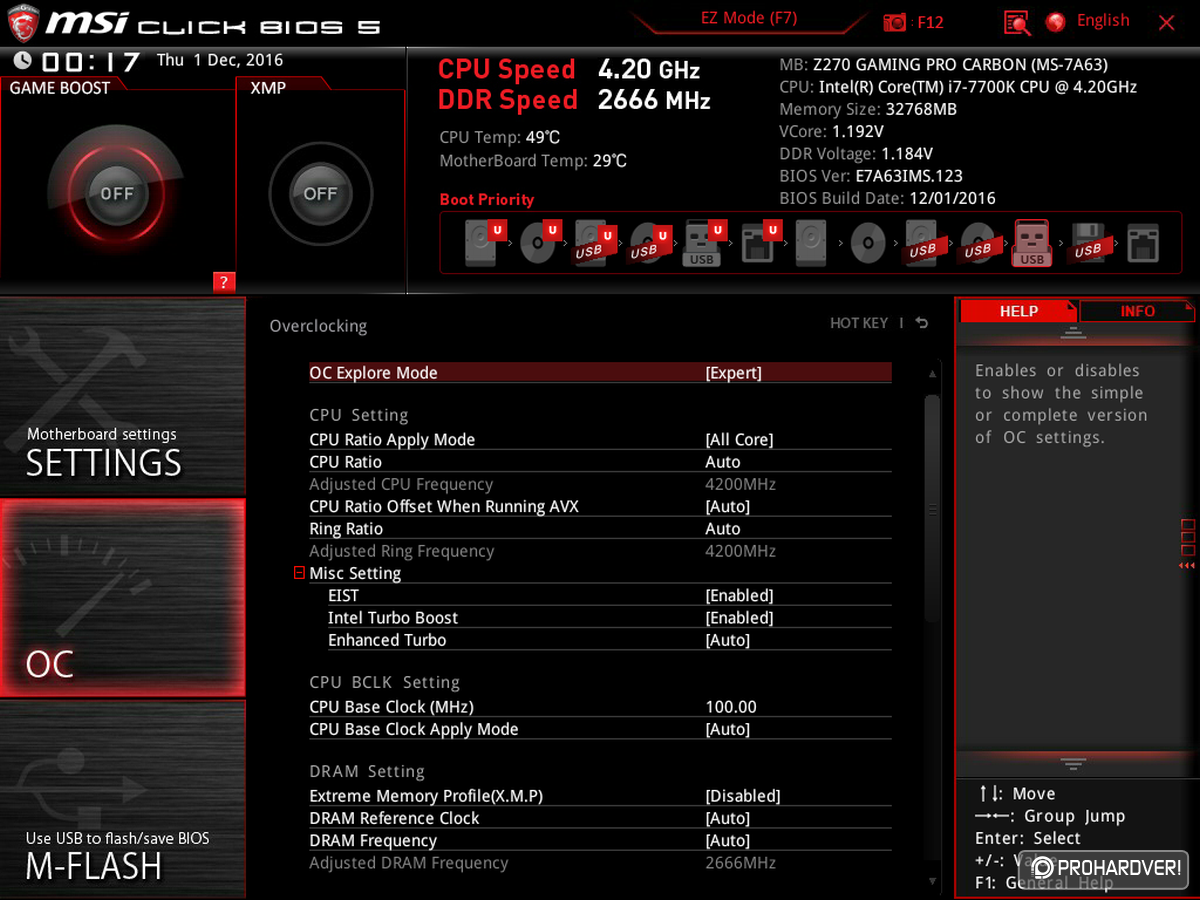Screen dimensions: 1200x900
Task: Open the CPU Ratio Offset When Running AVX dropdown
Action: [728, 507]
